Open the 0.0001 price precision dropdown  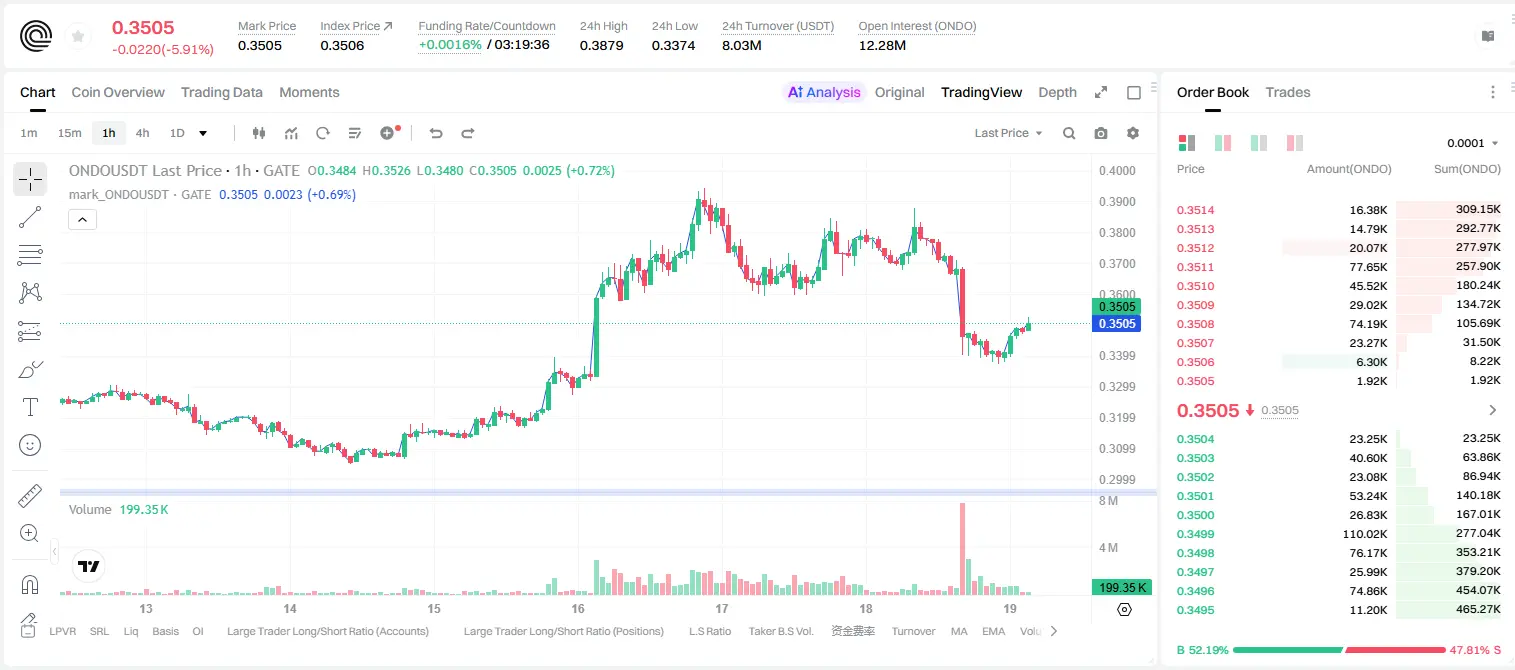coord(1473,143)
